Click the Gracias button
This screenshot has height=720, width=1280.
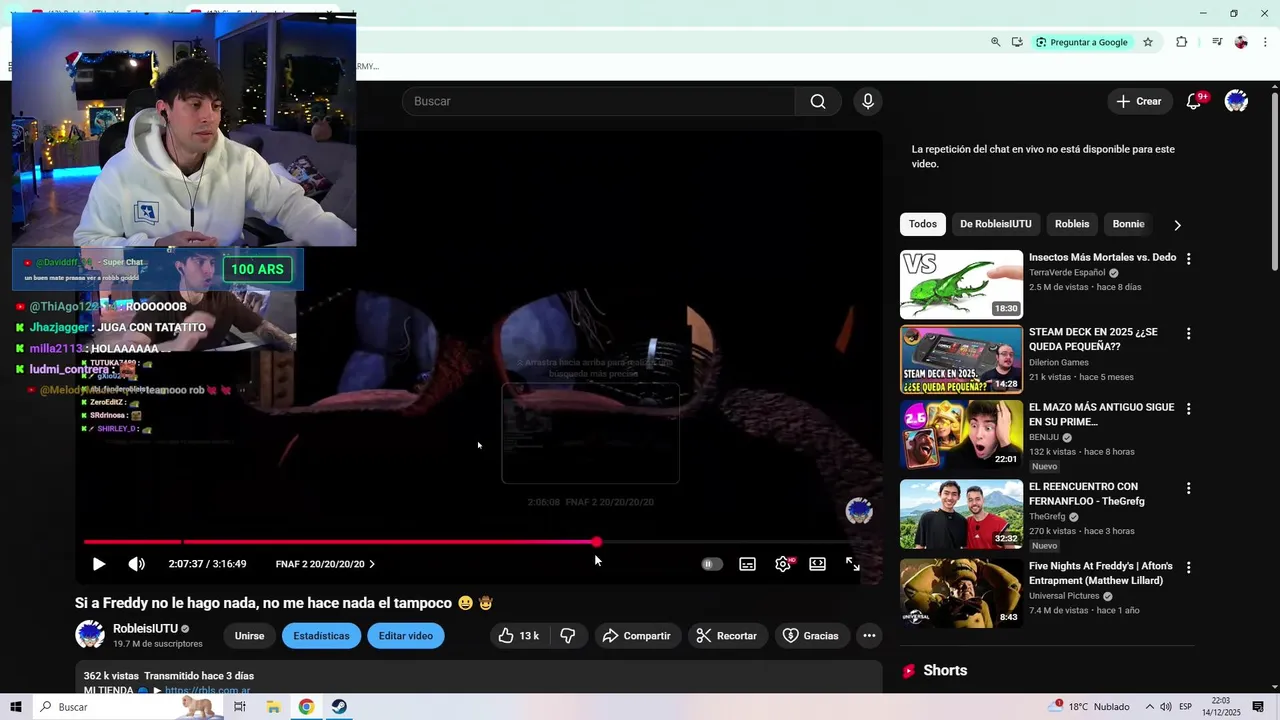click(x=811, y=636)
